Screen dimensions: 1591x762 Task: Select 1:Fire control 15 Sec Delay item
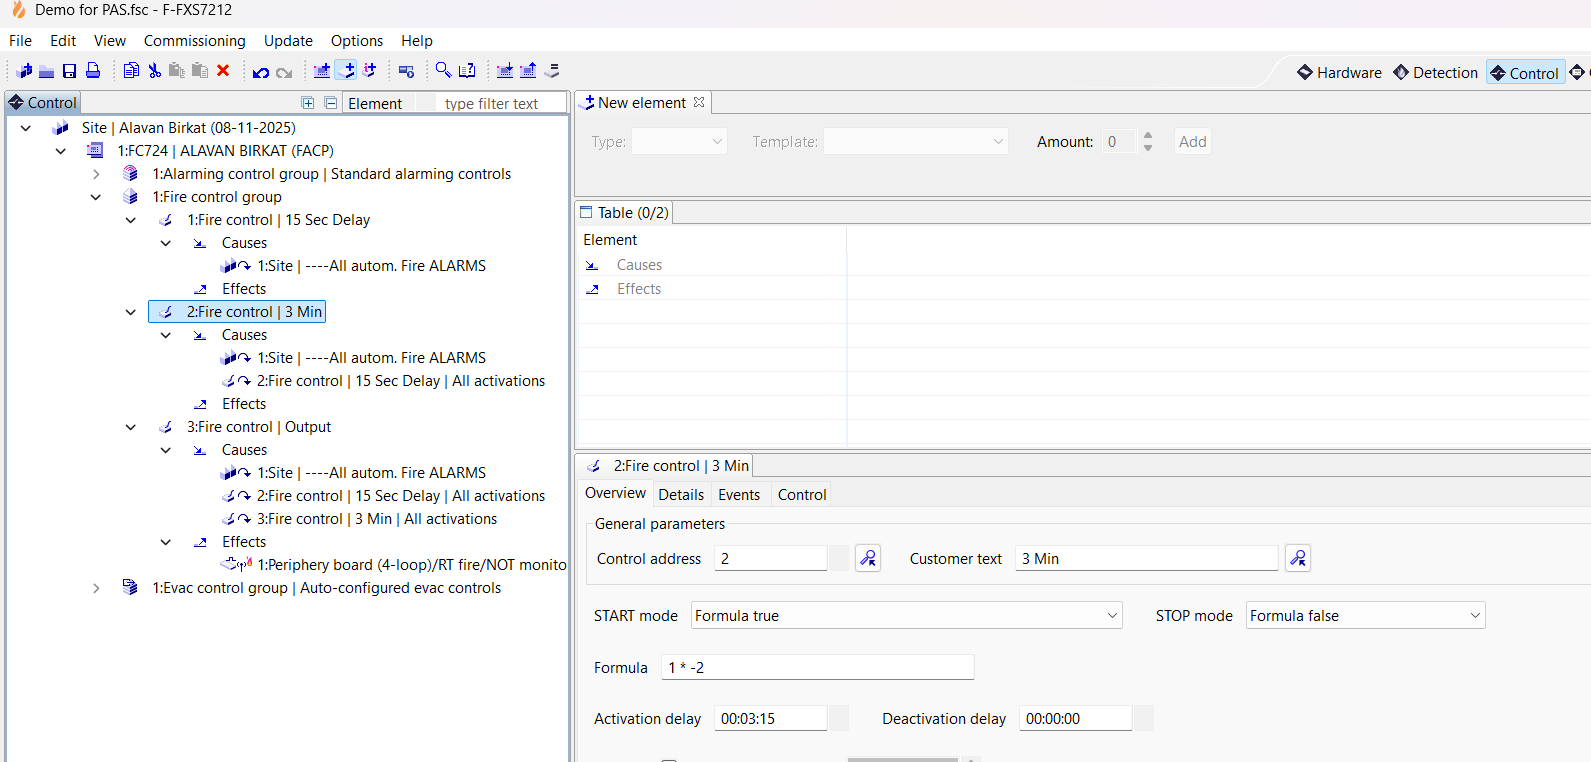click(x=278, y=220)
